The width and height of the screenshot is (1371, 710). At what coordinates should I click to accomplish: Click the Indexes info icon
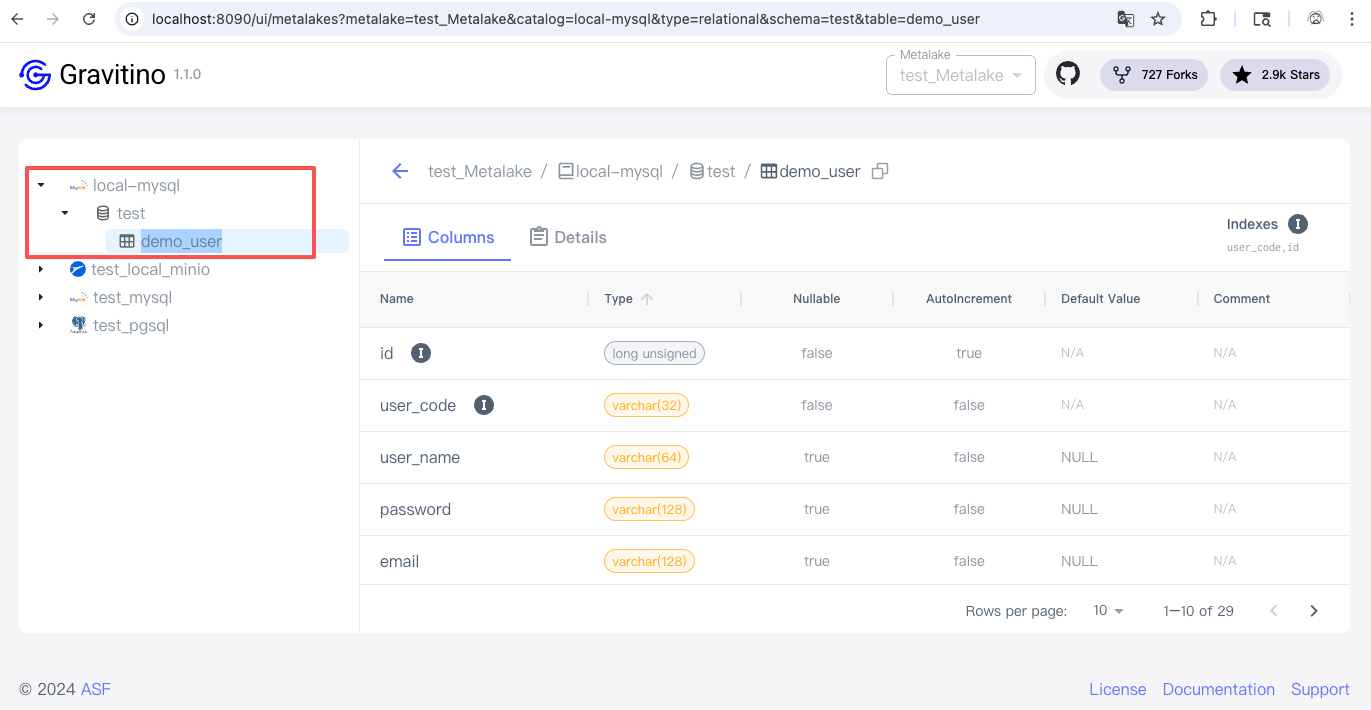tap(1297, 224)
